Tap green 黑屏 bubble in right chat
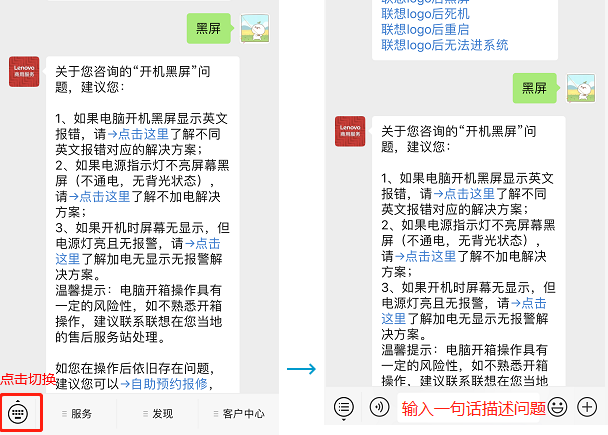This screenshot has height=435, width=608. 534,88
